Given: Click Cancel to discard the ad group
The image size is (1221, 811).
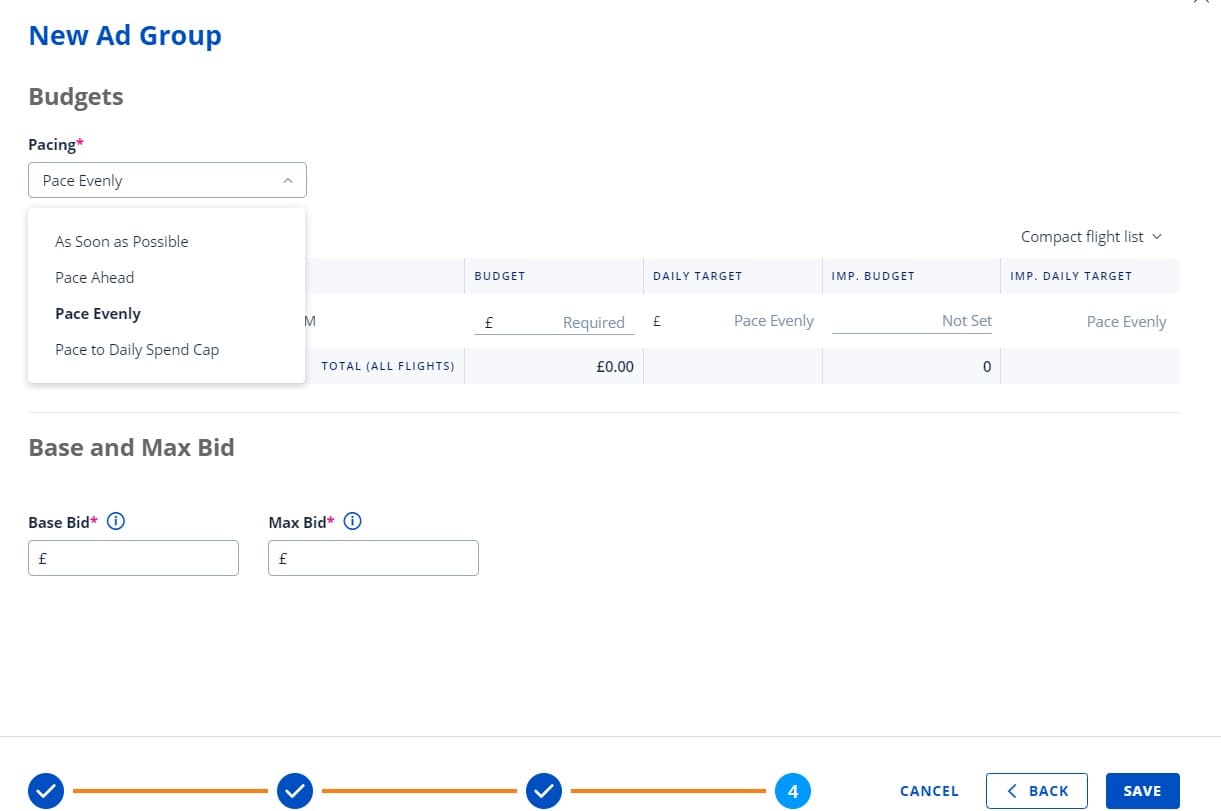Looking at the screenshot, I should tap(928, 790).
